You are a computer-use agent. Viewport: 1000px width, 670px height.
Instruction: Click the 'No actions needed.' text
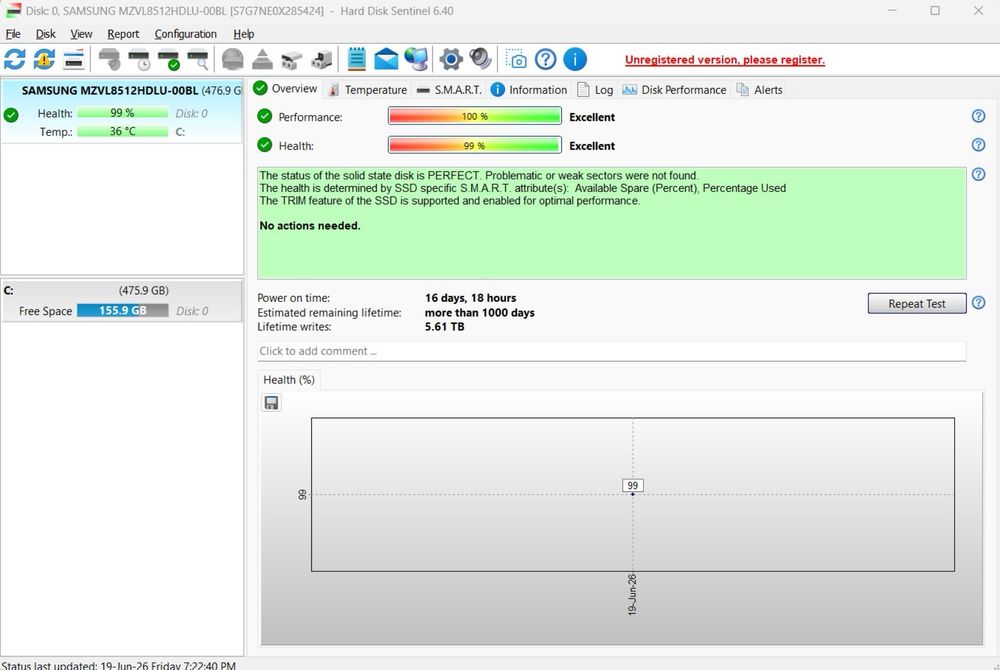[x=310, y=226]
